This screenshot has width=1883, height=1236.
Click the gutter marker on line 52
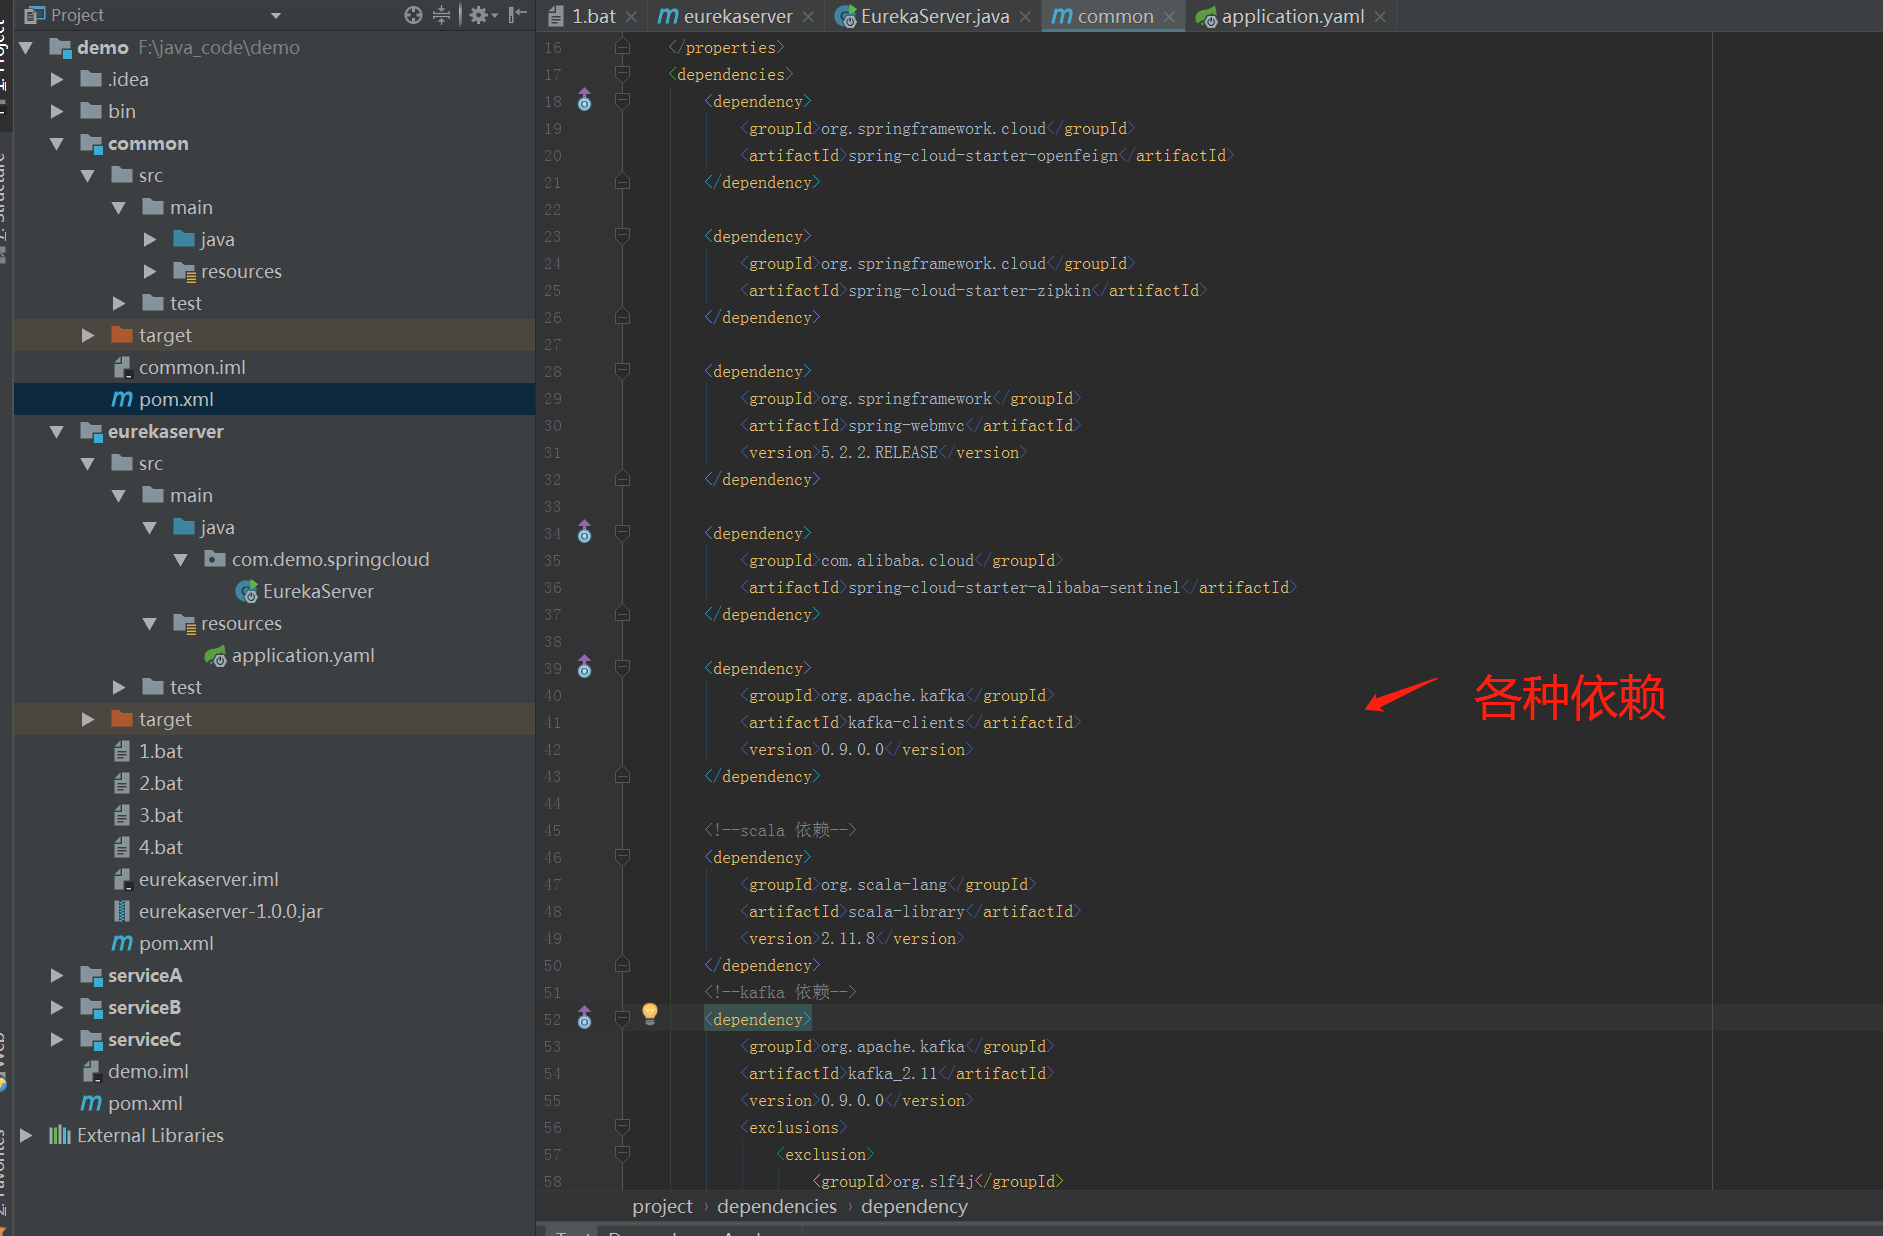(x=585, y=1019)
